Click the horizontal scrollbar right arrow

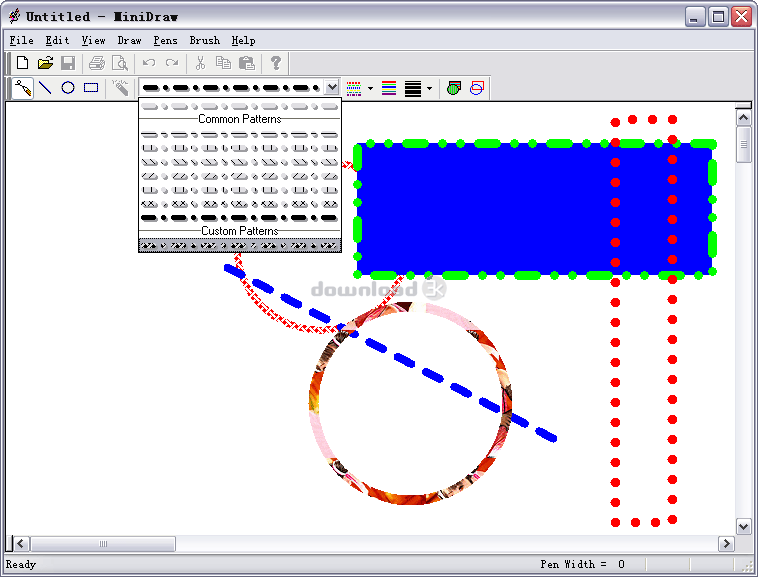point(726,544)
